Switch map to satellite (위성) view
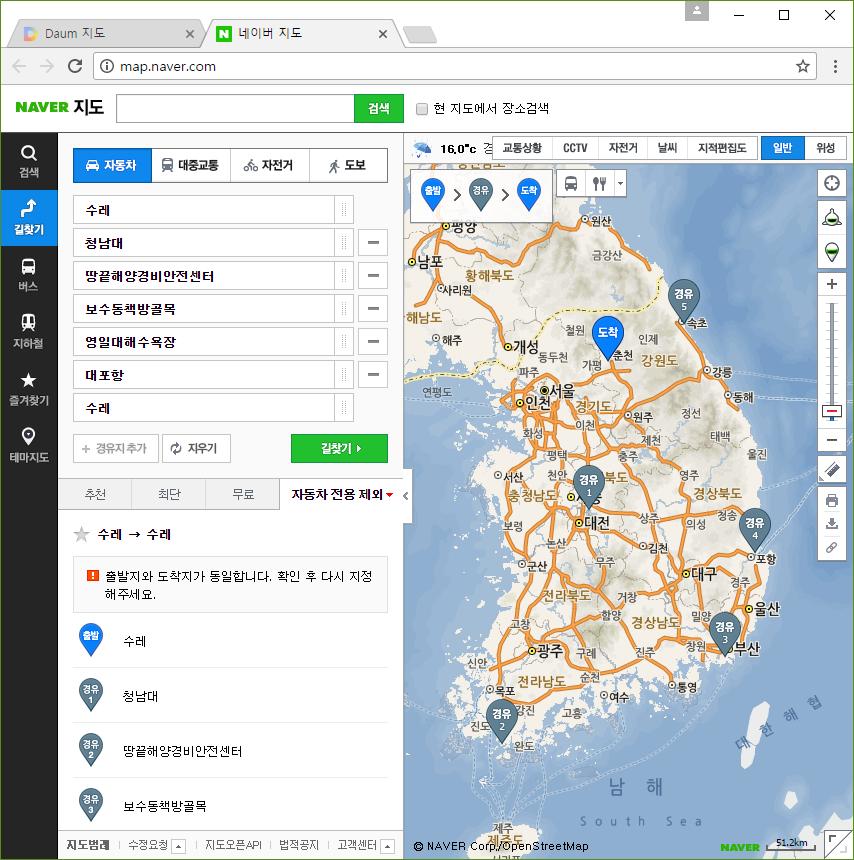Viewport: 854px width, 860px height. (825, 148)
